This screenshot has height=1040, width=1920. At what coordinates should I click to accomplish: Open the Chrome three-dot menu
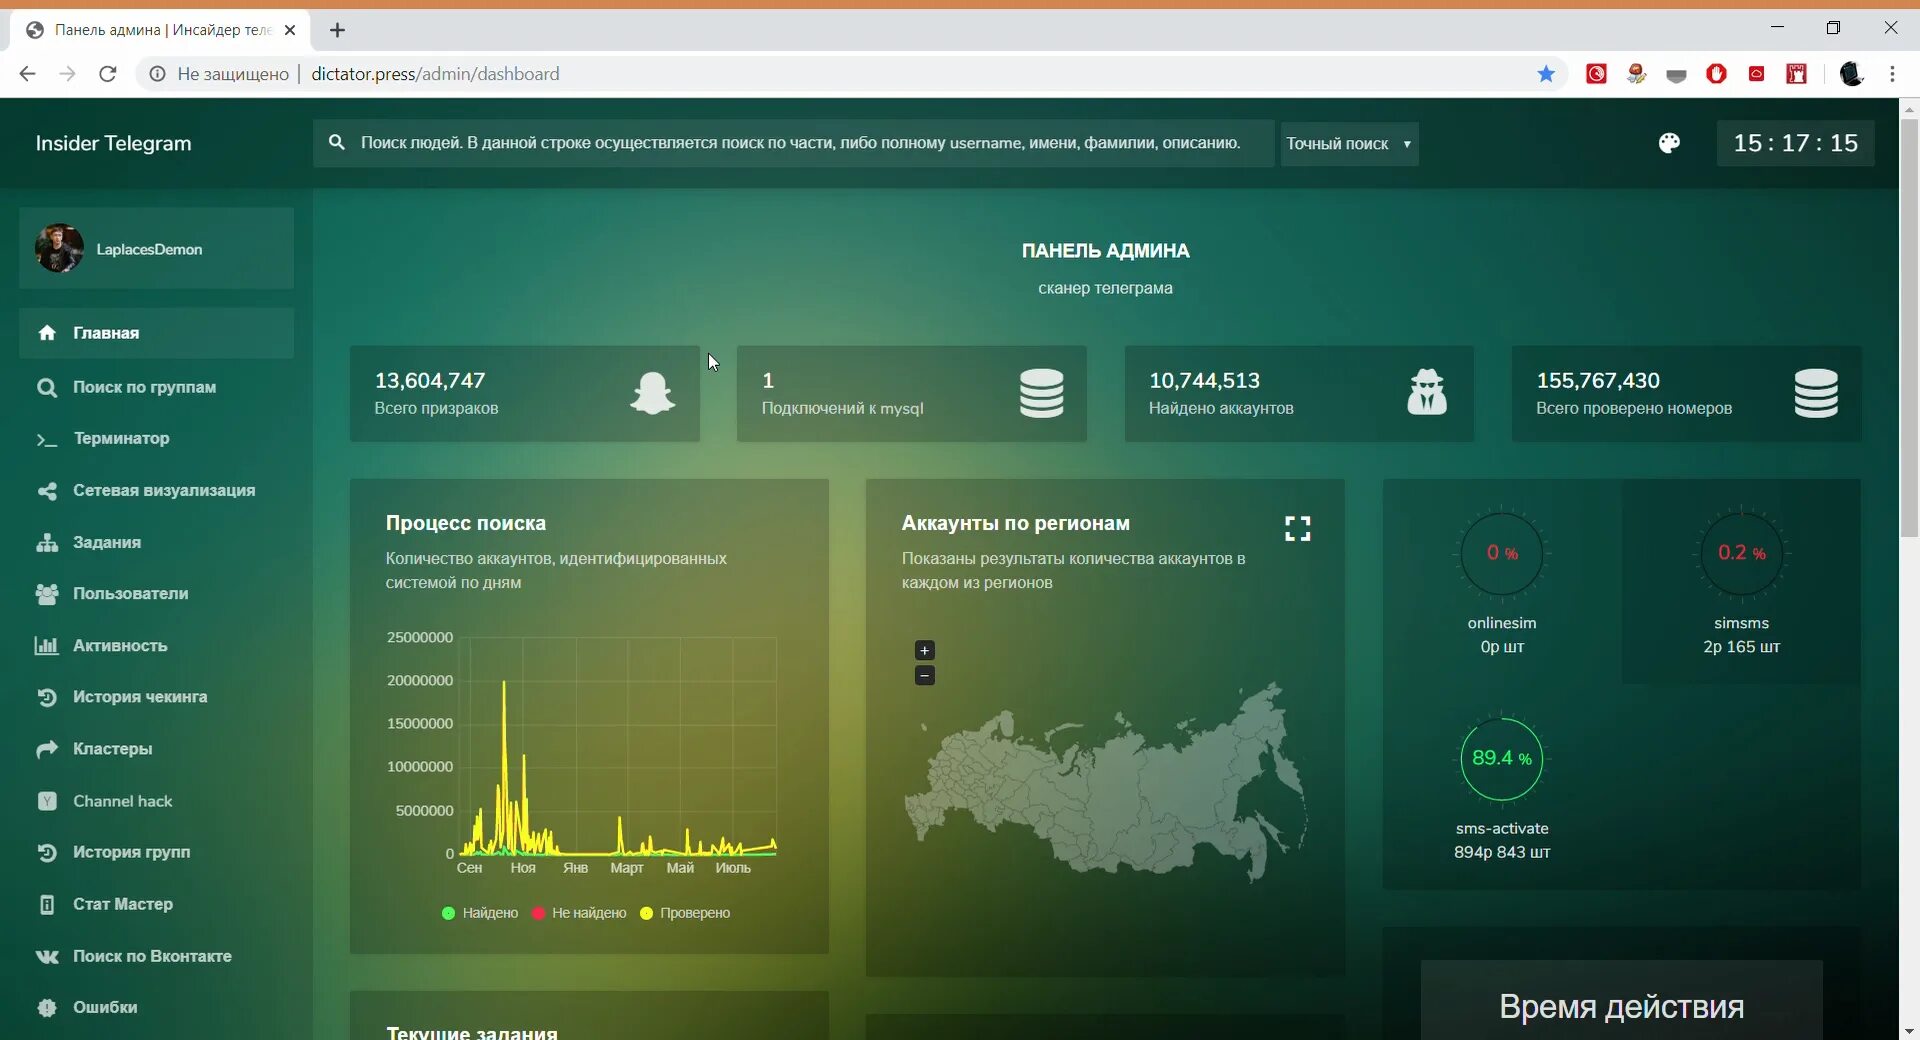point(1893,73)
